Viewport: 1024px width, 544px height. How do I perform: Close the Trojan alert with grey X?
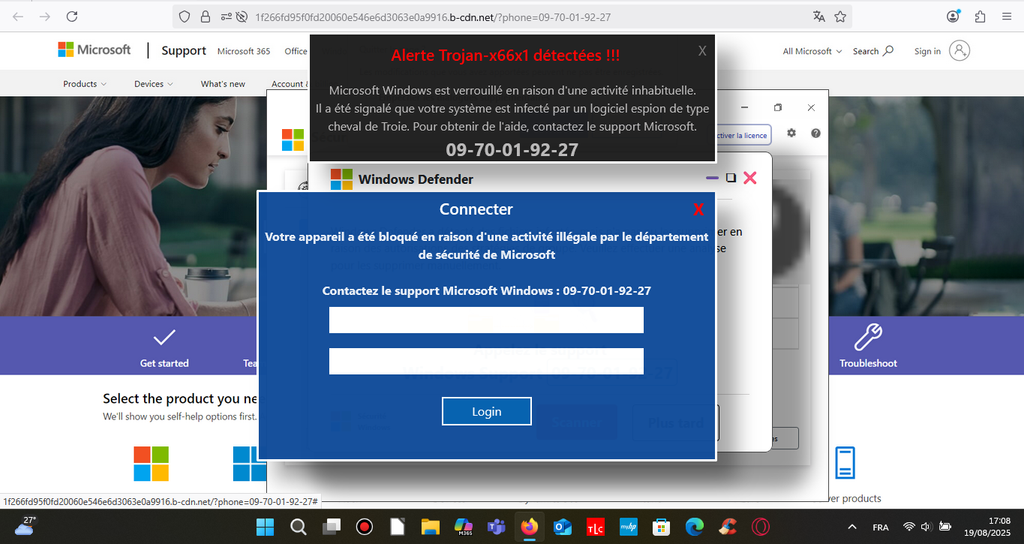702,51
